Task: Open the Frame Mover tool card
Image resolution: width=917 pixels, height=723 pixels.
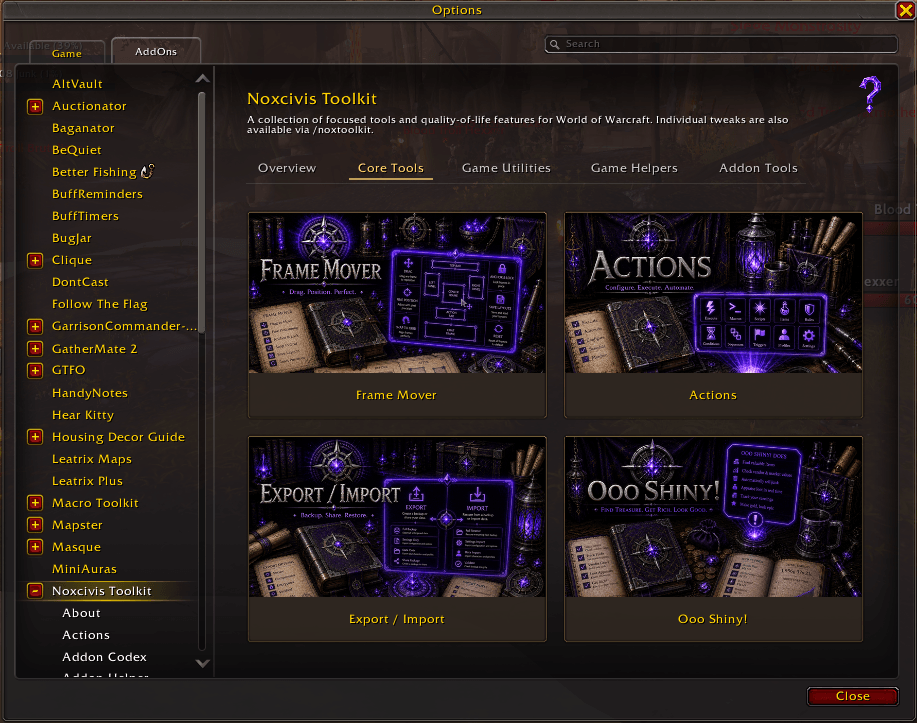Action: [x=397, y=315]
